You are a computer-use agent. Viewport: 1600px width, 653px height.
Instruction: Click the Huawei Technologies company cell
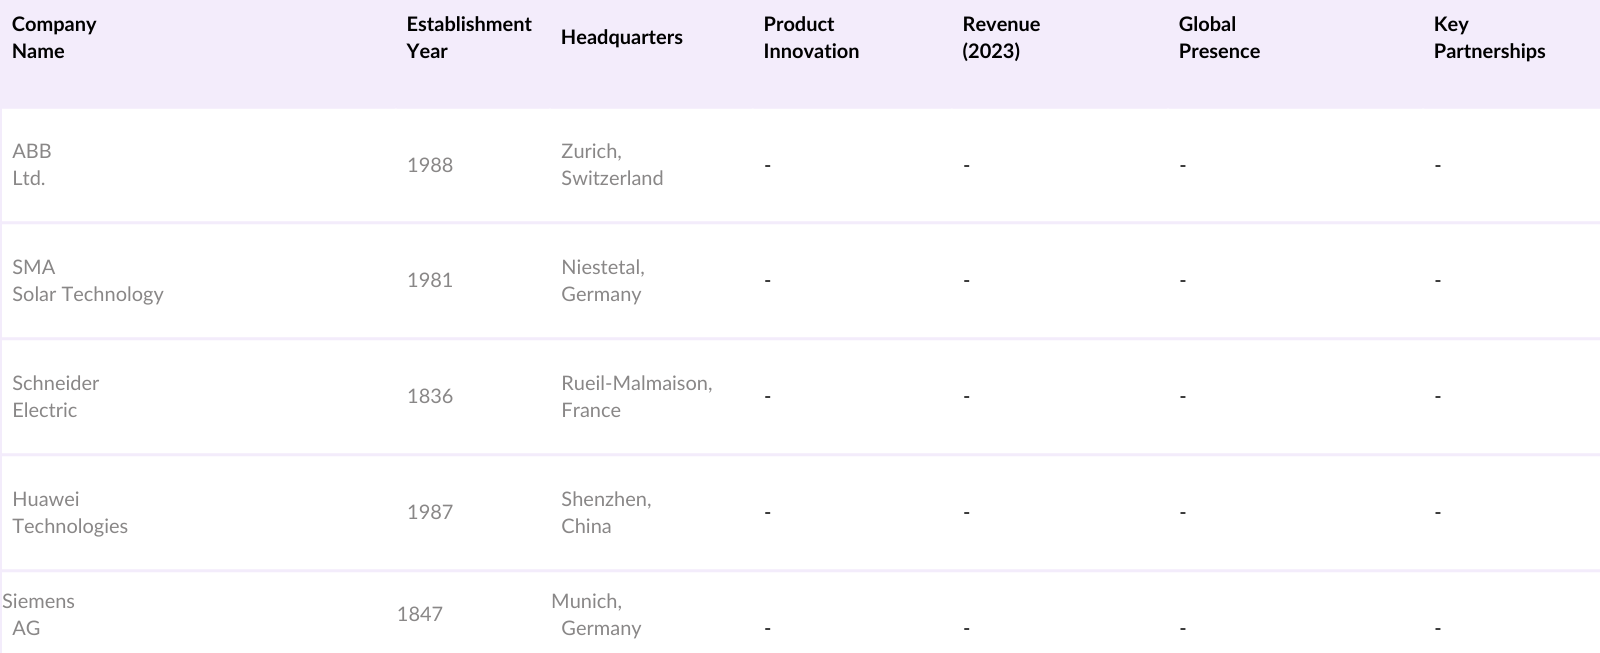pos(70,513)
